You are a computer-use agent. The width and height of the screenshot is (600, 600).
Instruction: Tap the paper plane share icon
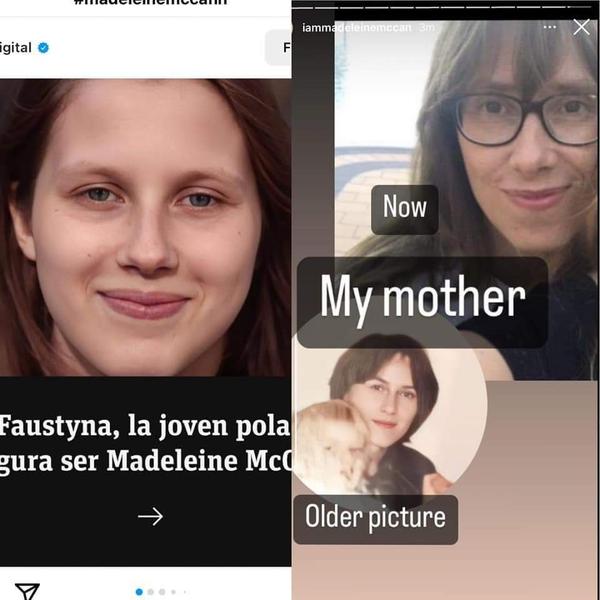pos(27,591)
